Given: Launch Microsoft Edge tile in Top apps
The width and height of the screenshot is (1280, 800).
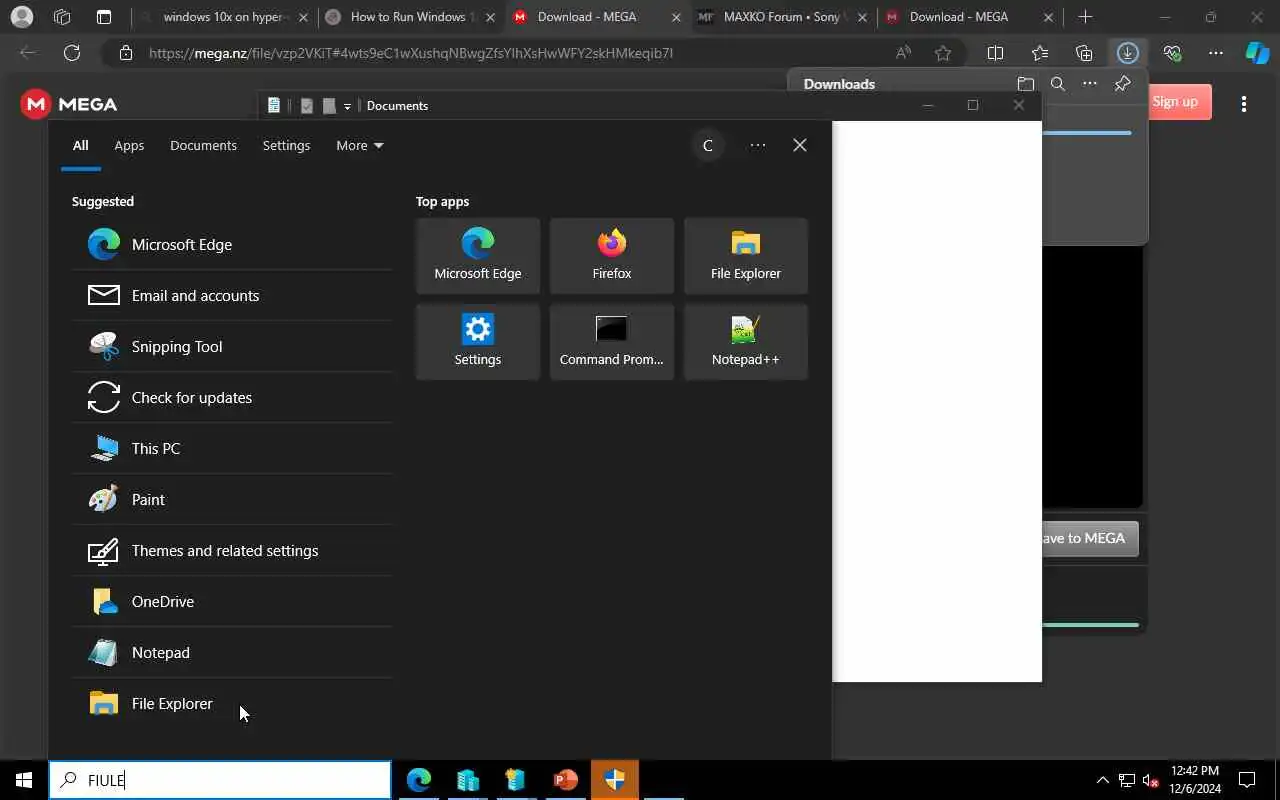Looking at the screenshot, I should click(478, 256).
